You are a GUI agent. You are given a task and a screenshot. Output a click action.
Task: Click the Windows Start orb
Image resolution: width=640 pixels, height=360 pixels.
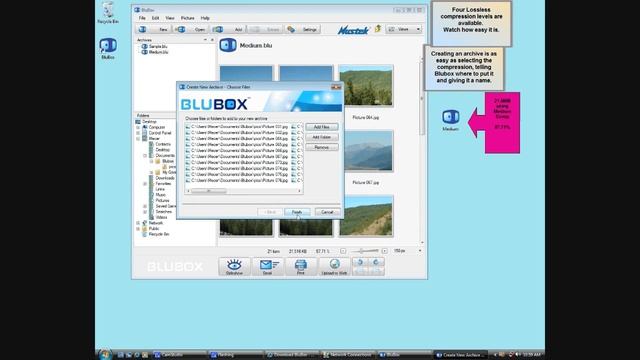(x=104, y=354)
